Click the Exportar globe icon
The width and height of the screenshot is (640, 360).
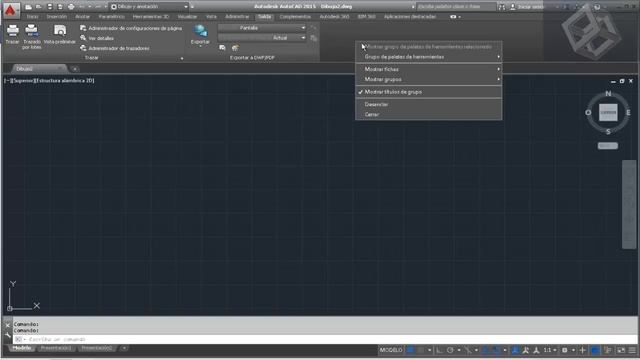tap(200, 31)
